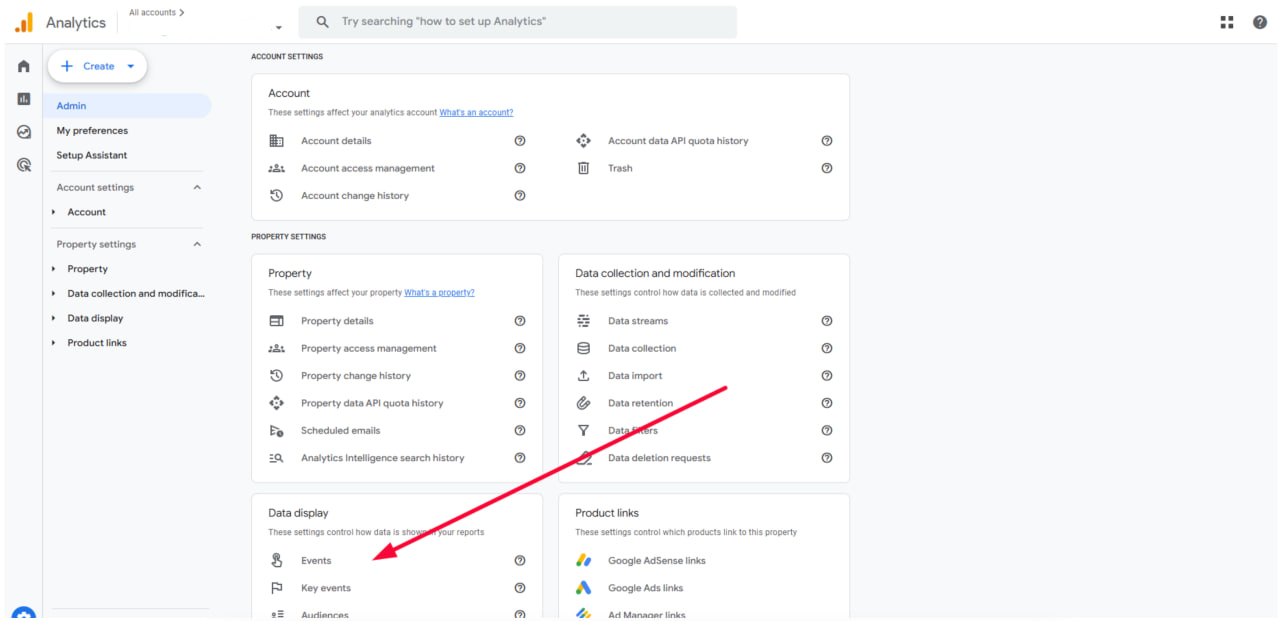Image resolution: width=1279 pixels, height=621 pixels.
Task: Click the All accounts breadcrumb
Action: [x=156, y=12]
